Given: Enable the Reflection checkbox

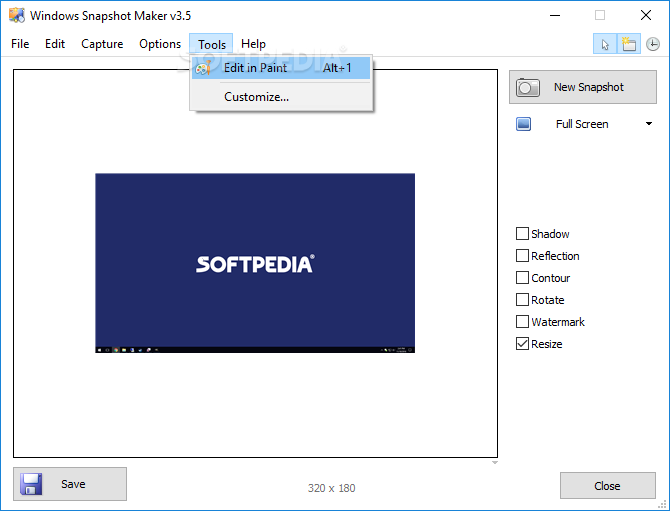Looking at the screenshot, I should 522,256.
